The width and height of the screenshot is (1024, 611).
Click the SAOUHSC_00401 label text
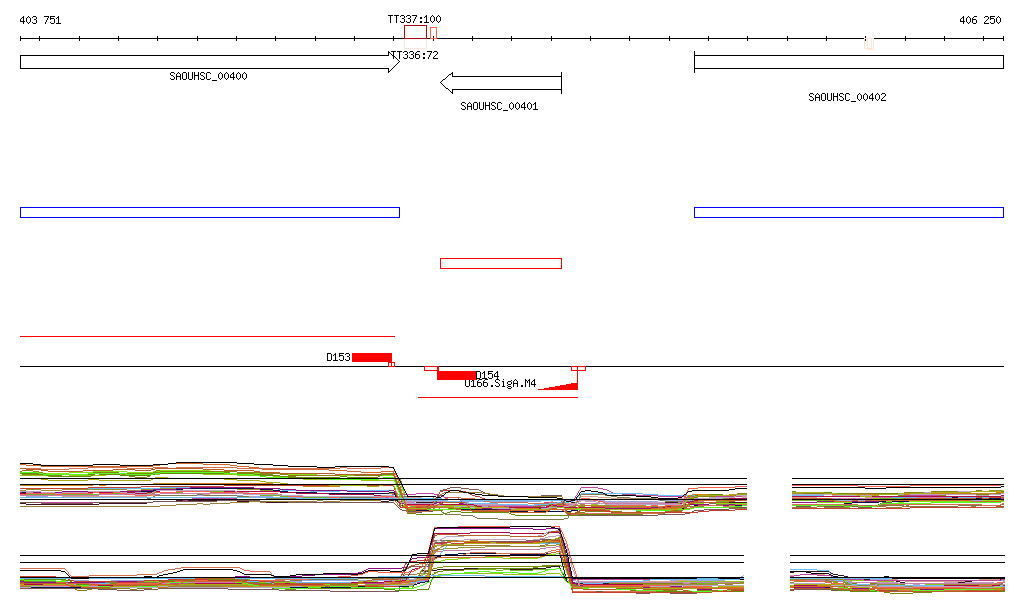tap(499, 106)
